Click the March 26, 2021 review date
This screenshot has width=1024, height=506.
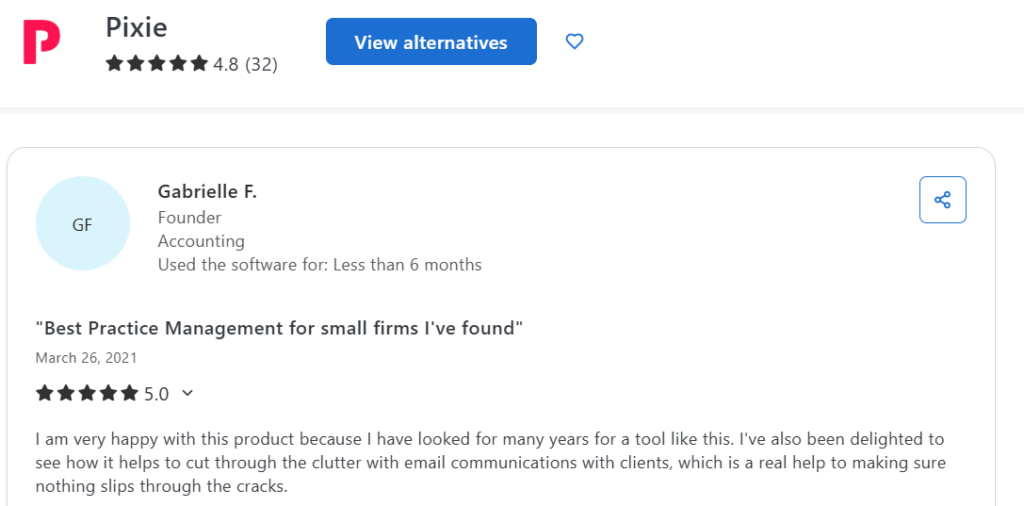click(86, 358)
